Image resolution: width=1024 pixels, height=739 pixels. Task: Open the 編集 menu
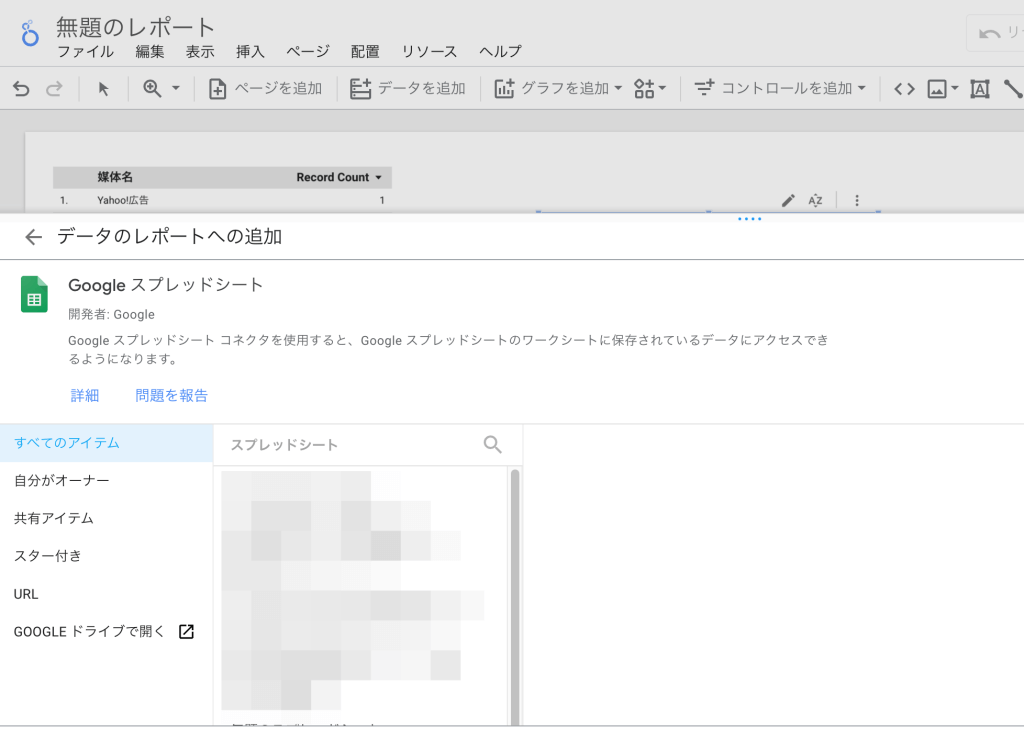(x=150, y=52)
